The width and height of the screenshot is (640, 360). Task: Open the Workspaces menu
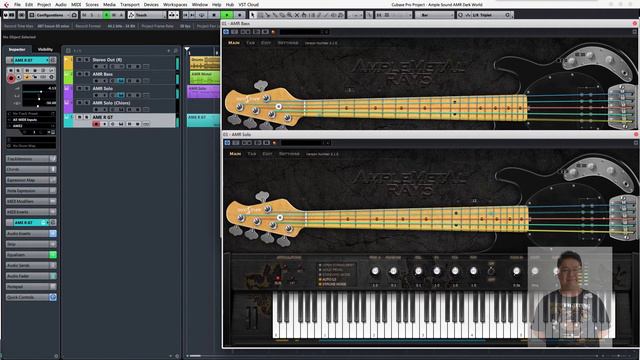click(x=175, y=4)
